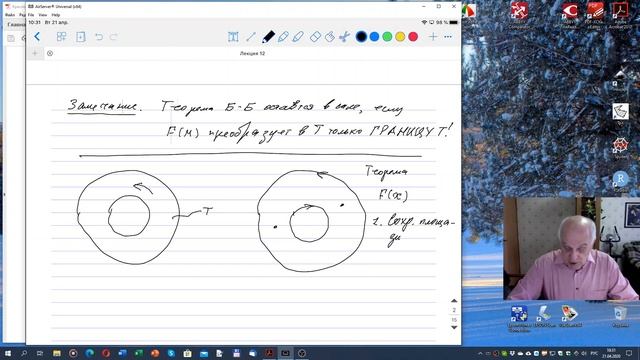Pick the yellow ink color

400,37
